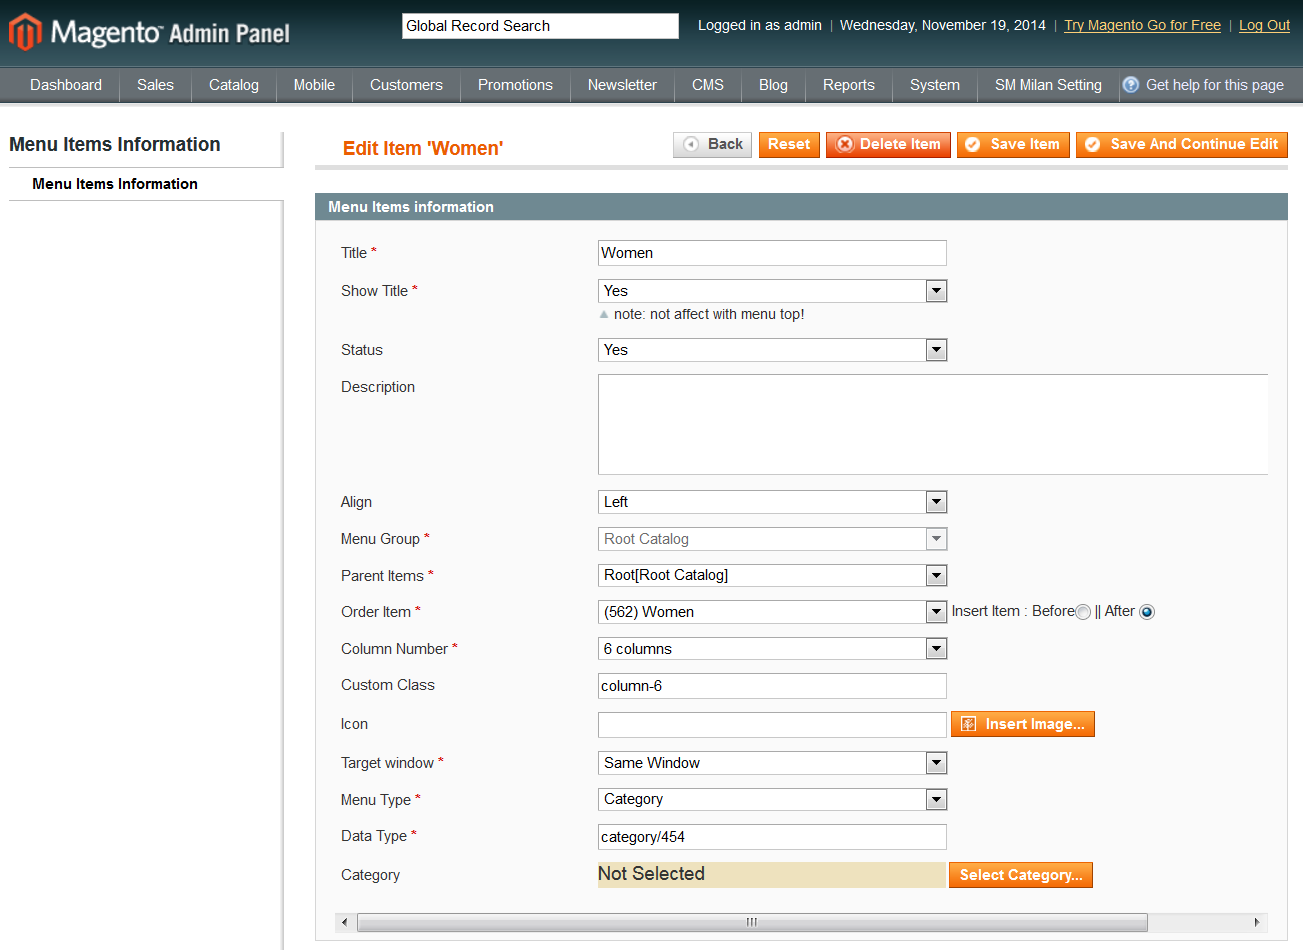The height and width of the screenshot is (950, 1303).
Task: Open the Promotions menu
Action: (515, 85)
